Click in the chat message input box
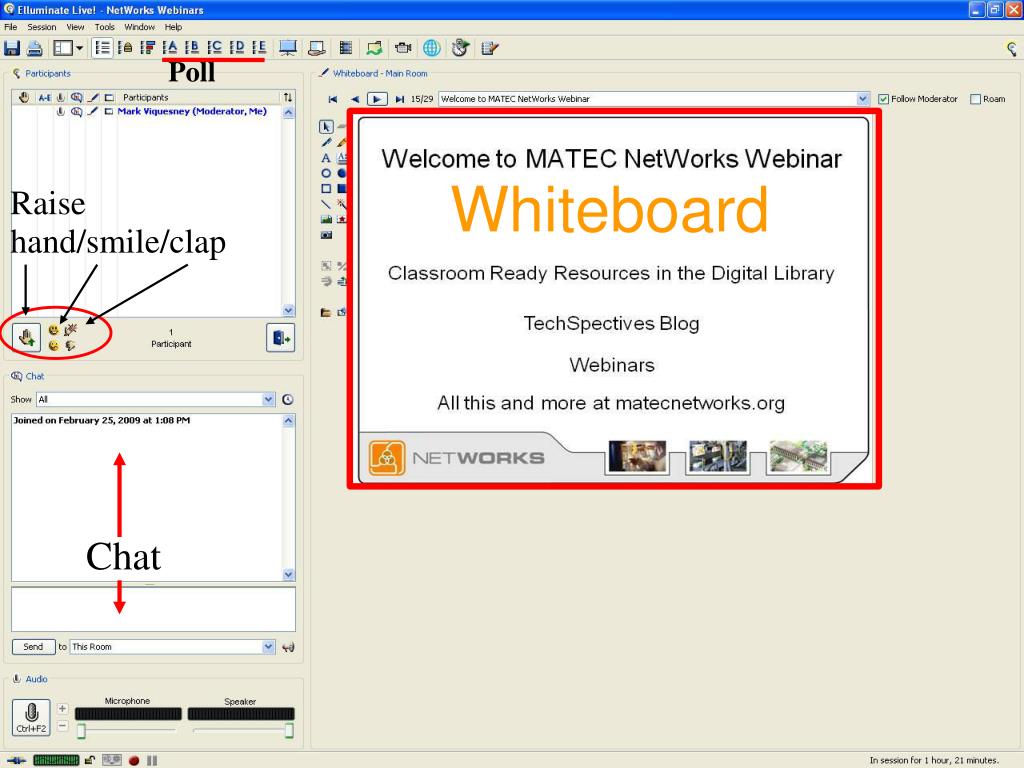 click(x=153, y=609)
